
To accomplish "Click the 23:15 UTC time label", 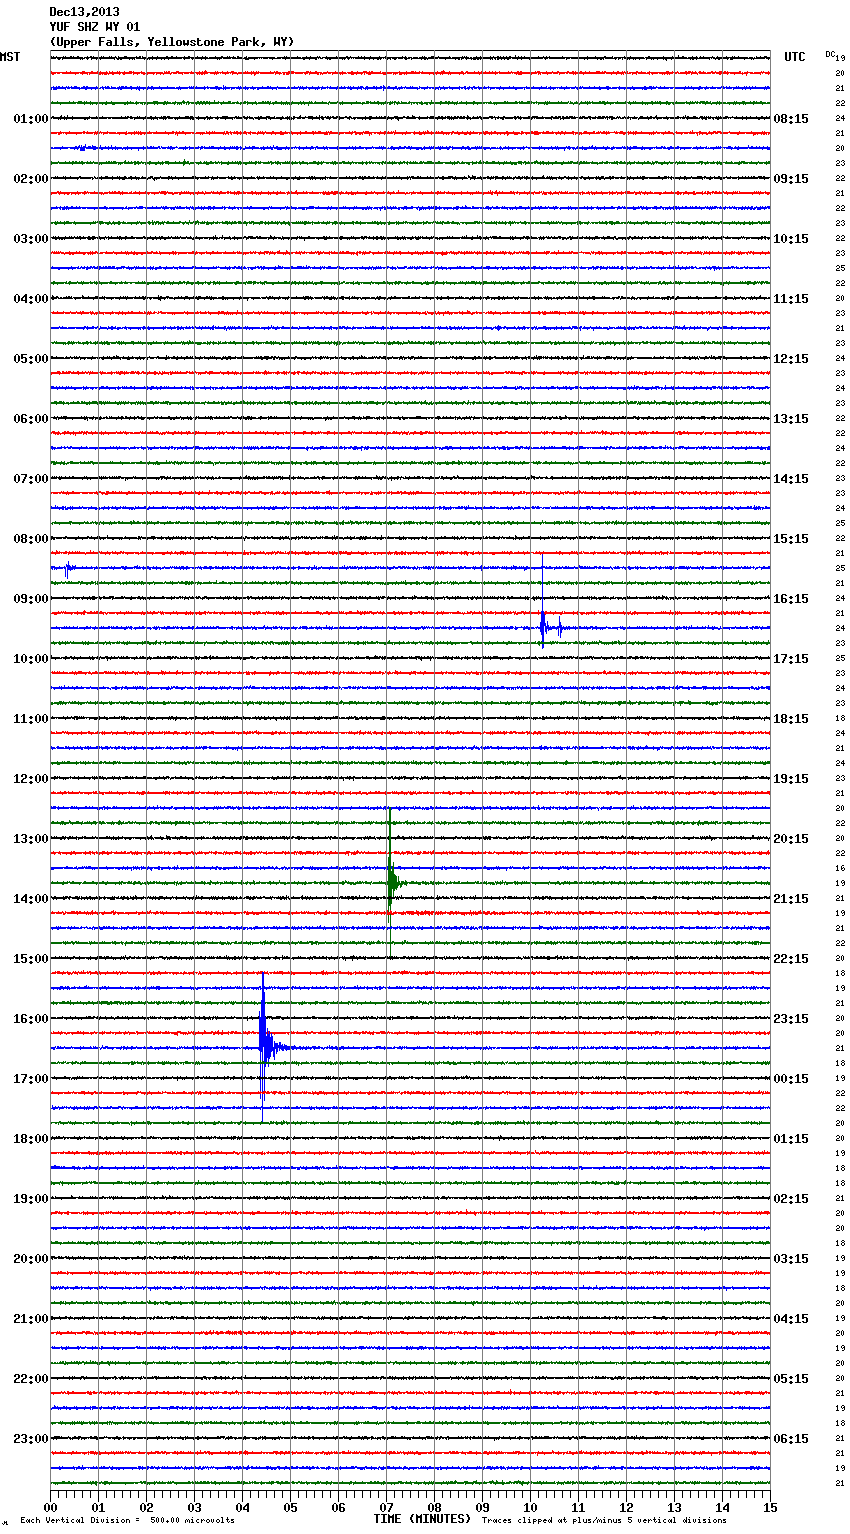I will click(791, 1019).
